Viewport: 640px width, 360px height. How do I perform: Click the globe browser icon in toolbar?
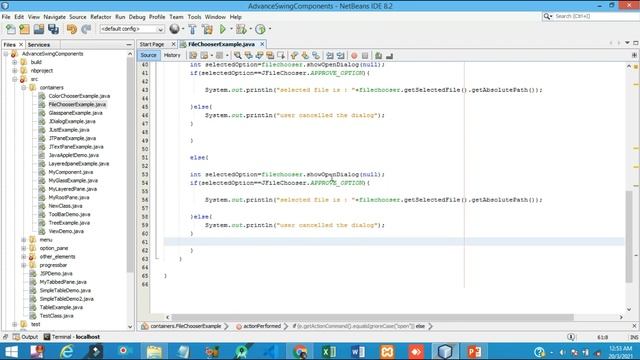[174, 29]
